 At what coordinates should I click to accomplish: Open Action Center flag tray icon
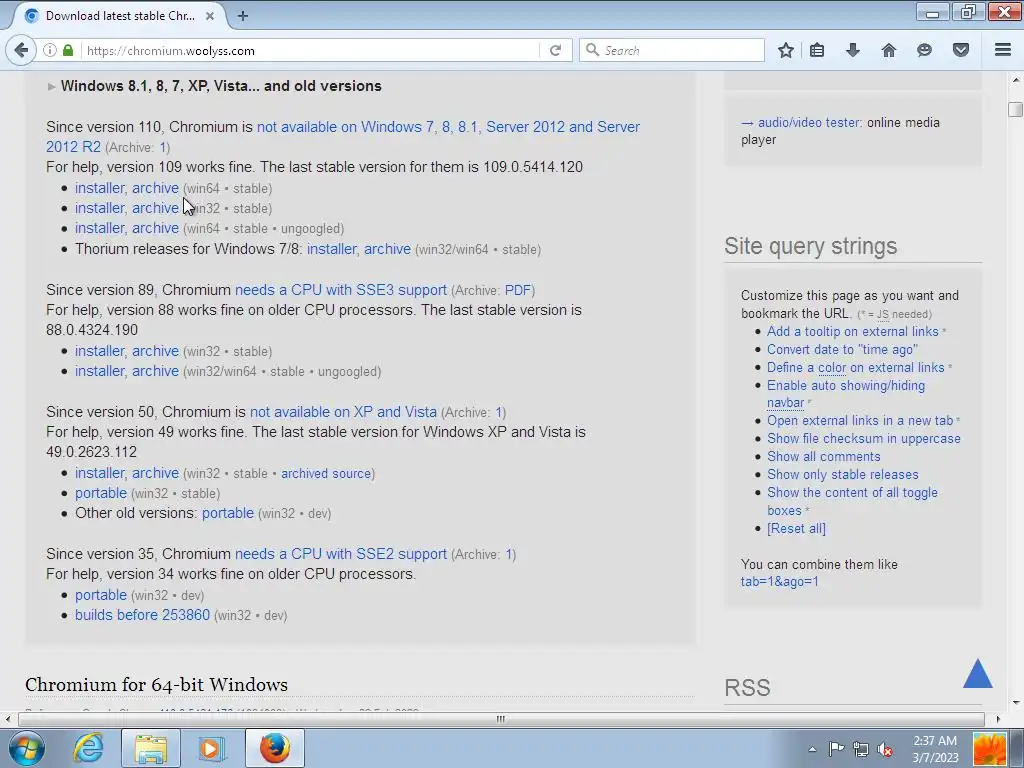click(836, 749)
